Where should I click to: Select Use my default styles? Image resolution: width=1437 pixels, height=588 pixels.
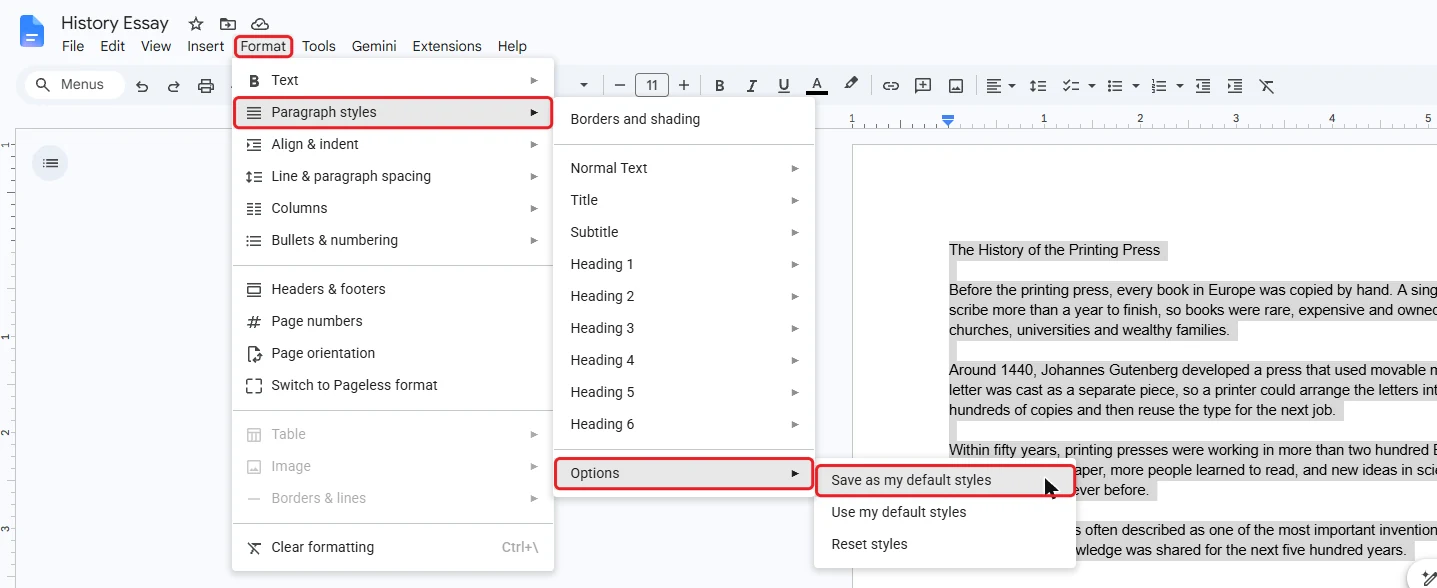(x=945, y=512)
